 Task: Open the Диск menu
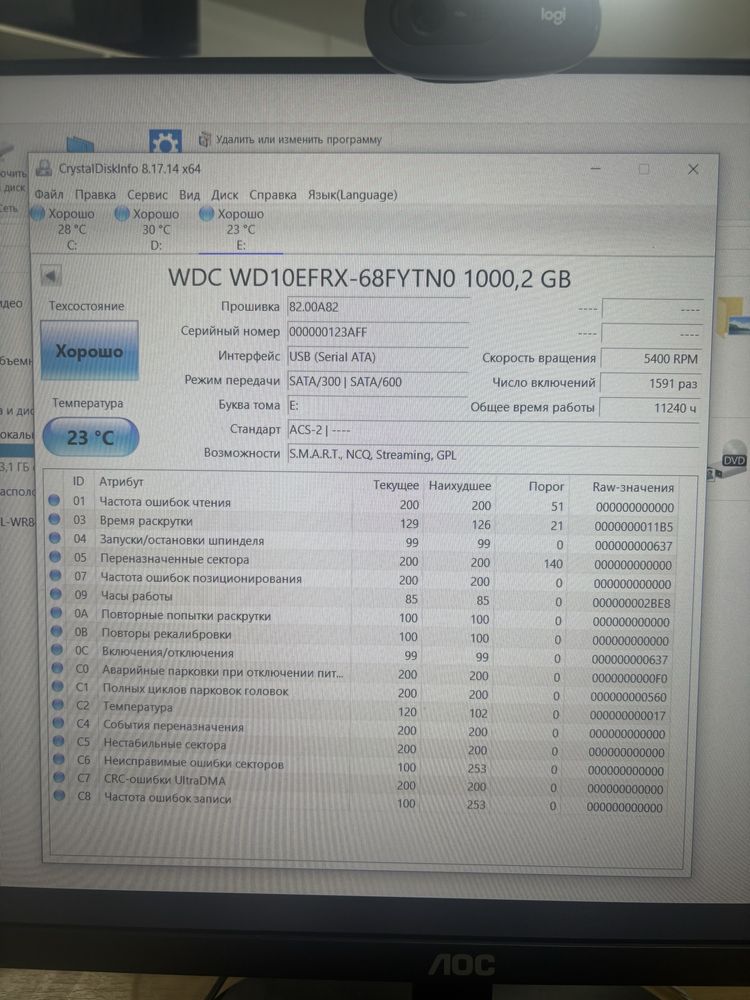(x=224, y=195)
